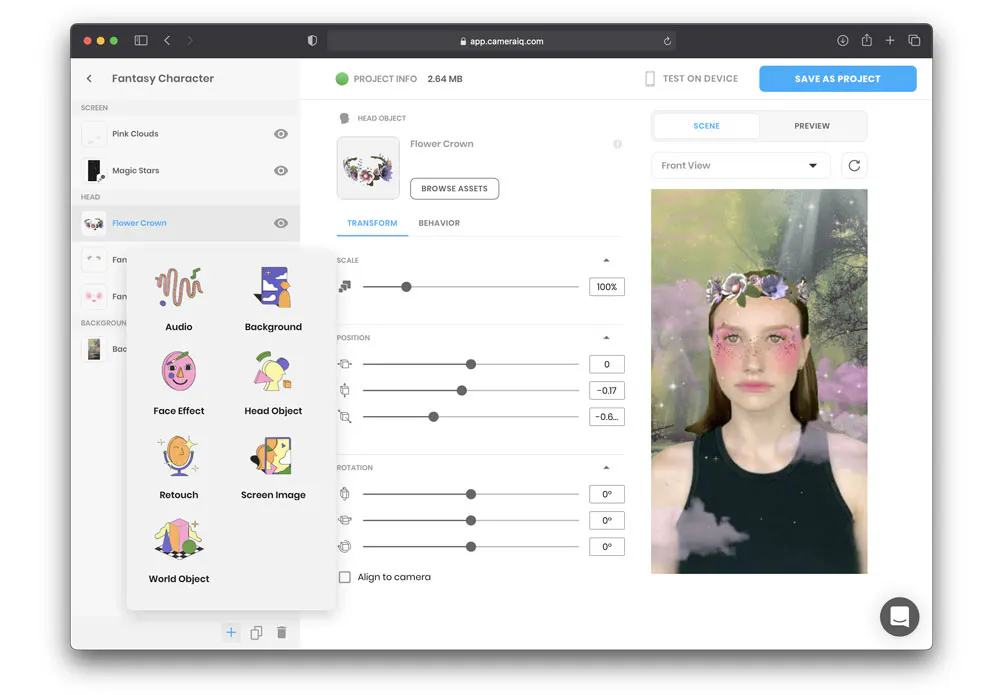Viewport: 1003px width, 695px height.
Task: Click the first position value field 0
Action: tap(606, 364)
